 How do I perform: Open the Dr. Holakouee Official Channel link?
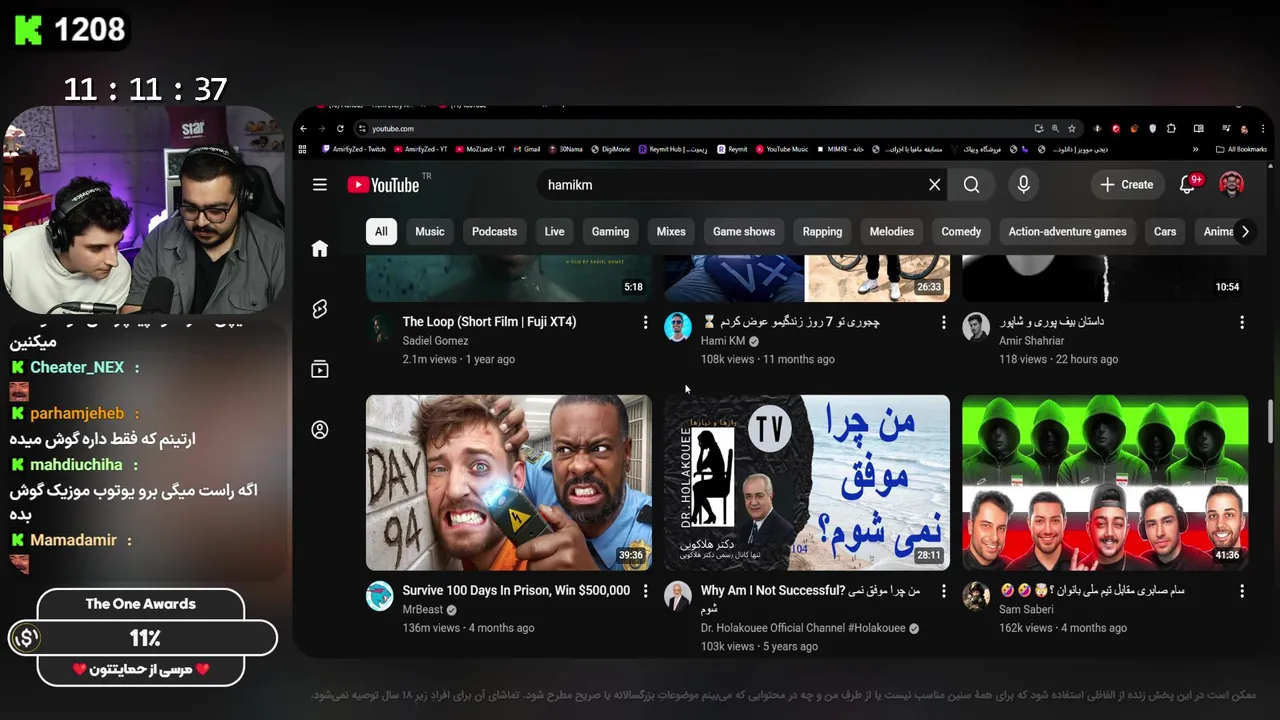[803, 628]
